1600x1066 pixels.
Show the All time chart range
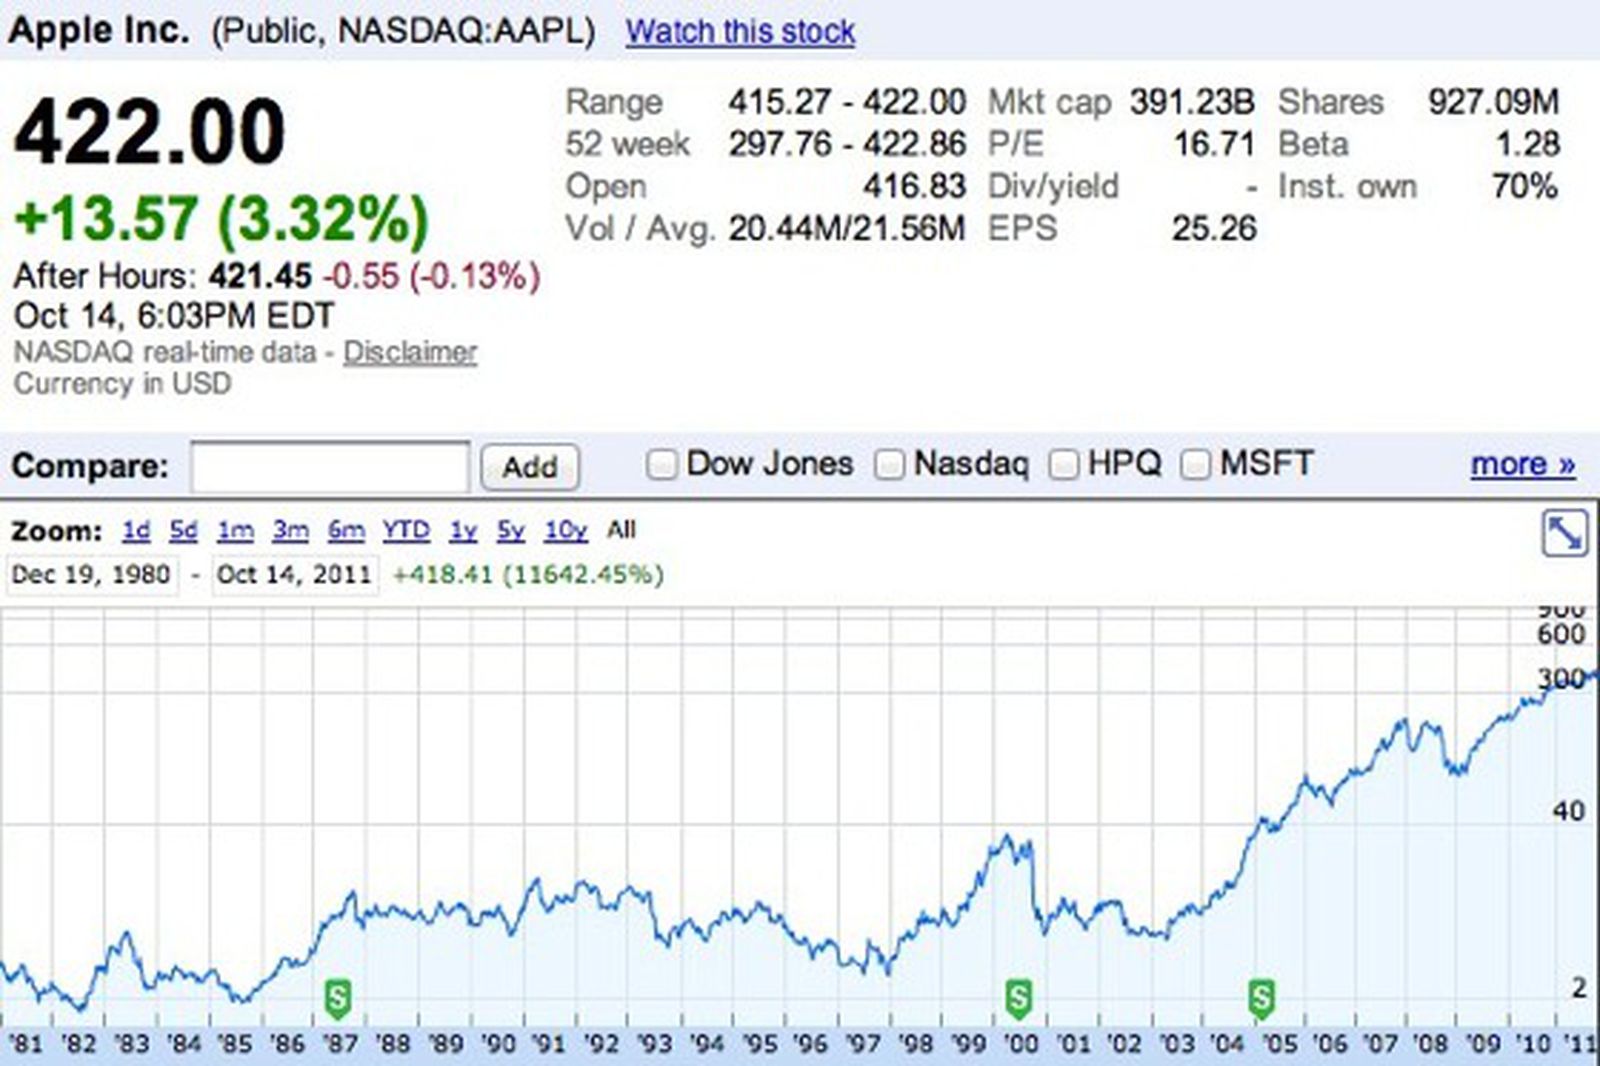pyautogui.click(x=623, y=531)
